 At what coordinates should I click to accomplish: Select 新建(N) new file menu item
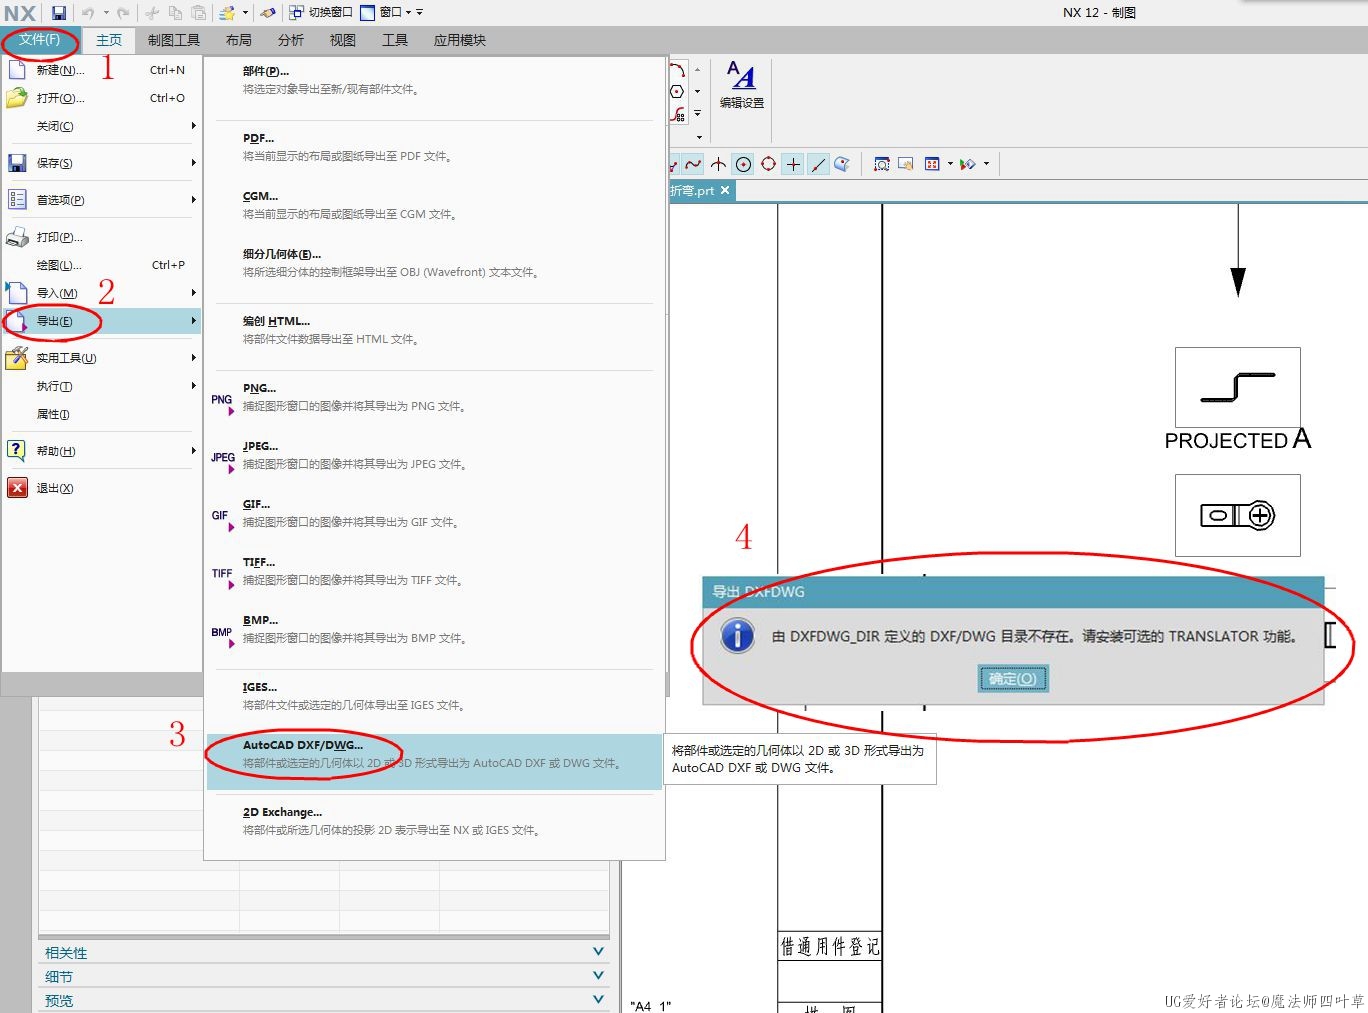(x=102, y=70)
